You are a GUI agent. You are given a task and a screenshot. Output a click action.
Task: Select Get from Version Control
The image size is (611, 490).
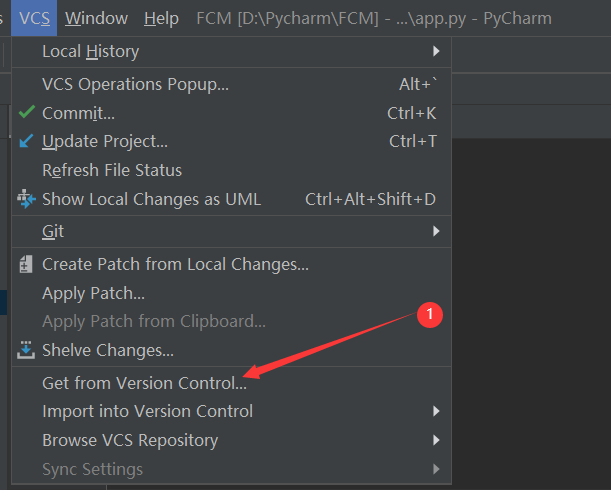tap(144, 383)
